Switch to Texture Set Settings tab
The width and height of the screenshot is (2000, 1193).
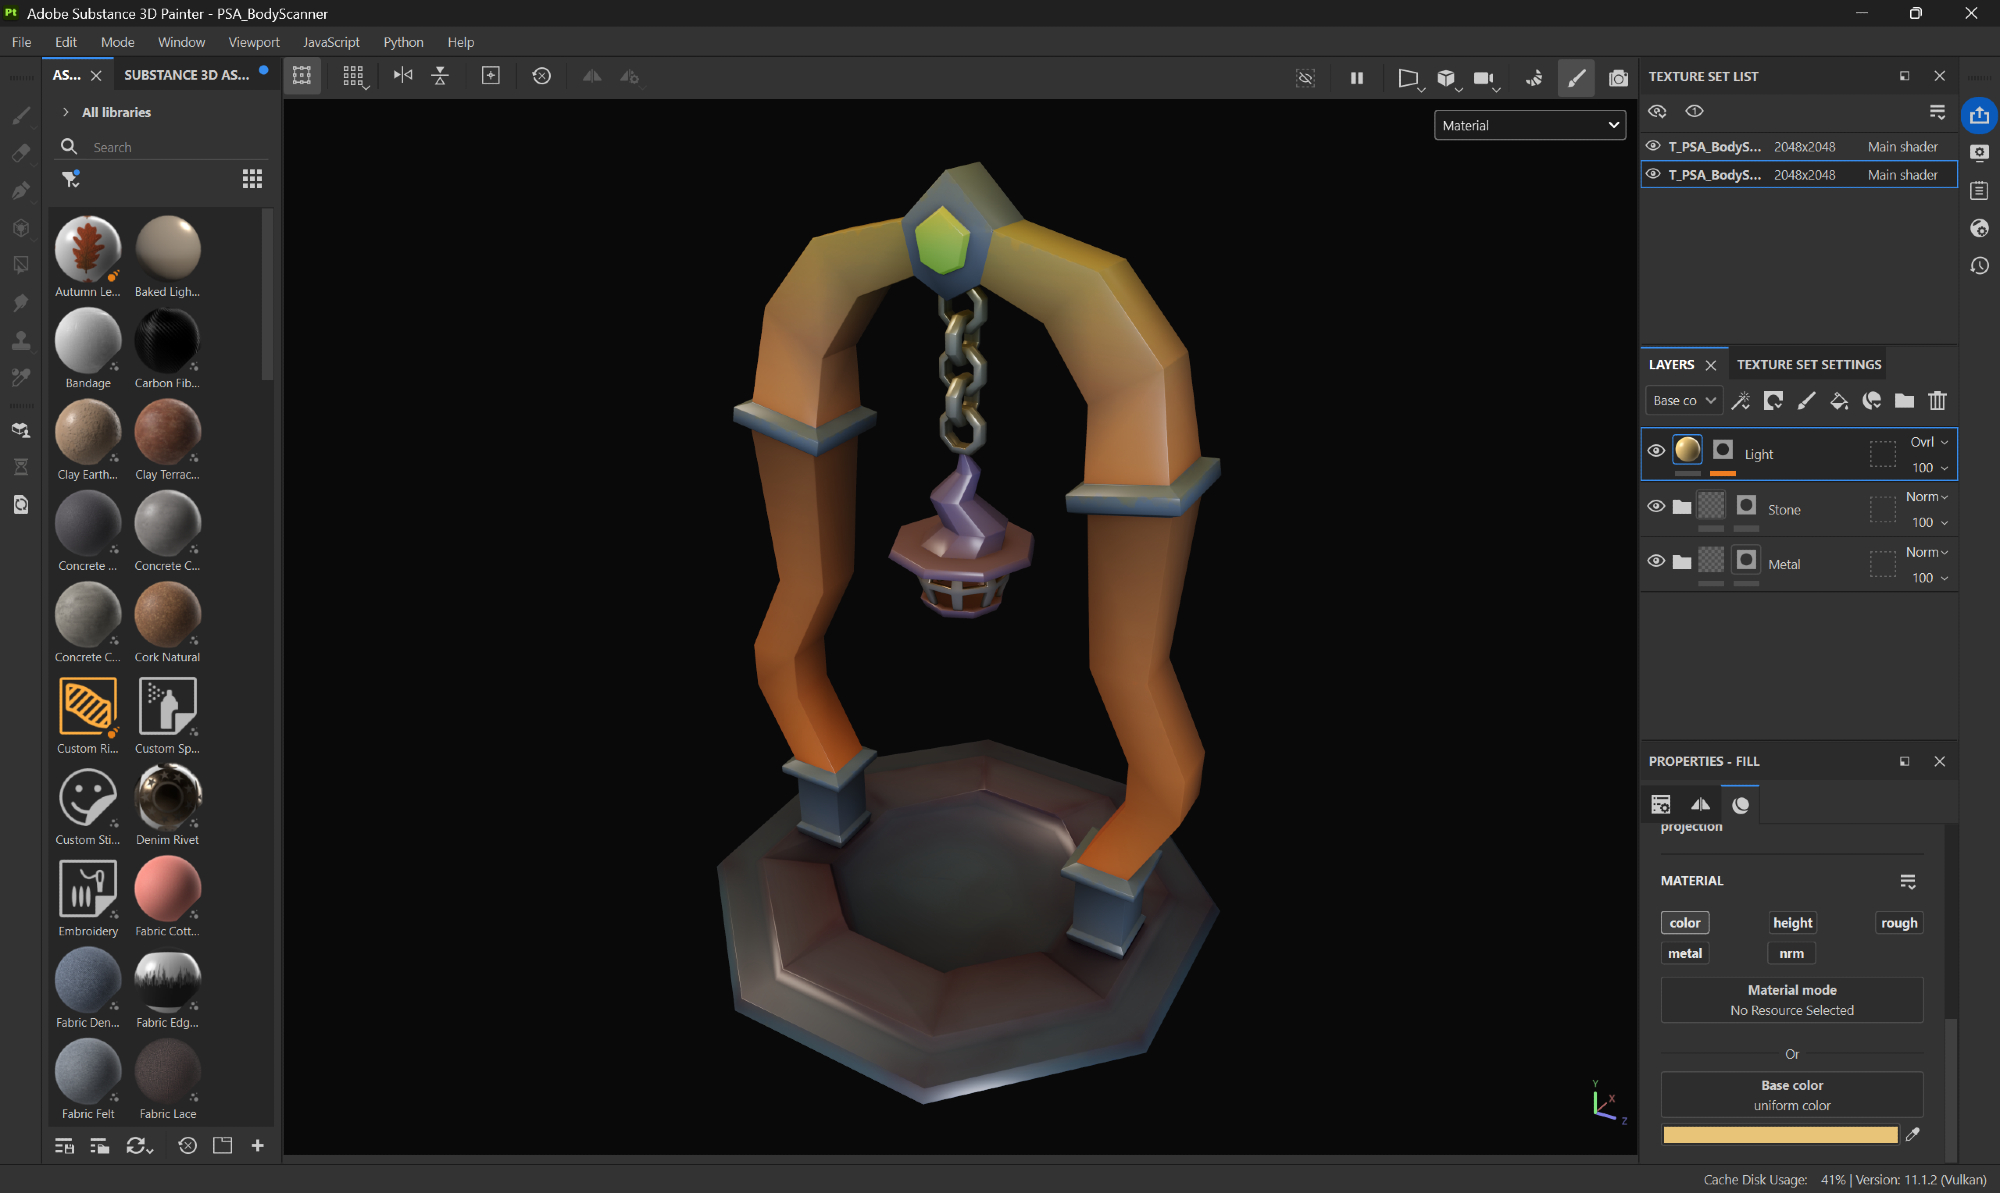pyautogui.click(x=1808, y=365)
